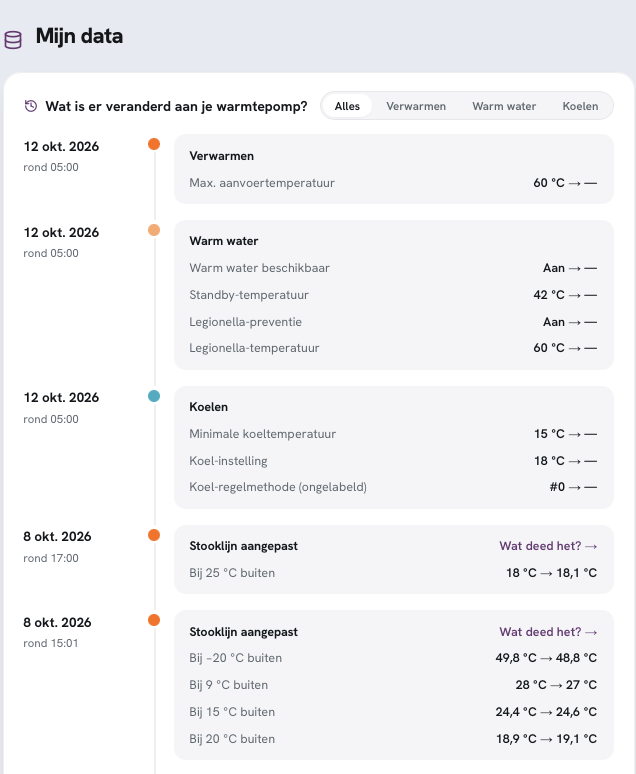Click the 'Bij 9 °C buiten' row
This screenshot has width=636, height=774.
point(393,685)
